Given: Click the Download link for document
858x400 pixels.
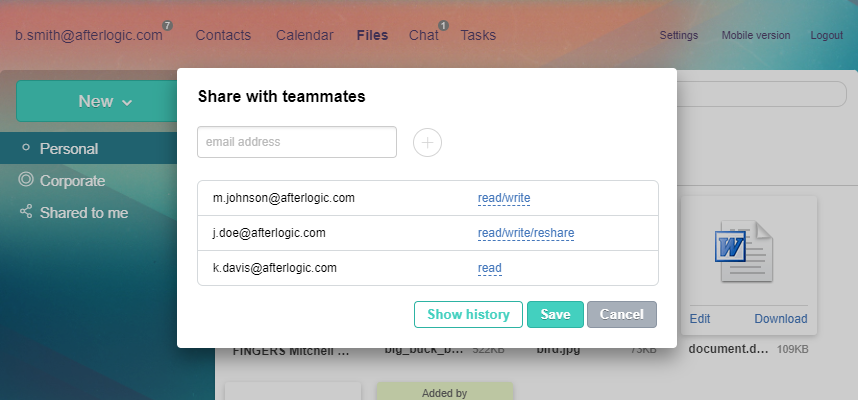Looking at the screenshot, I should click(780, 319).
